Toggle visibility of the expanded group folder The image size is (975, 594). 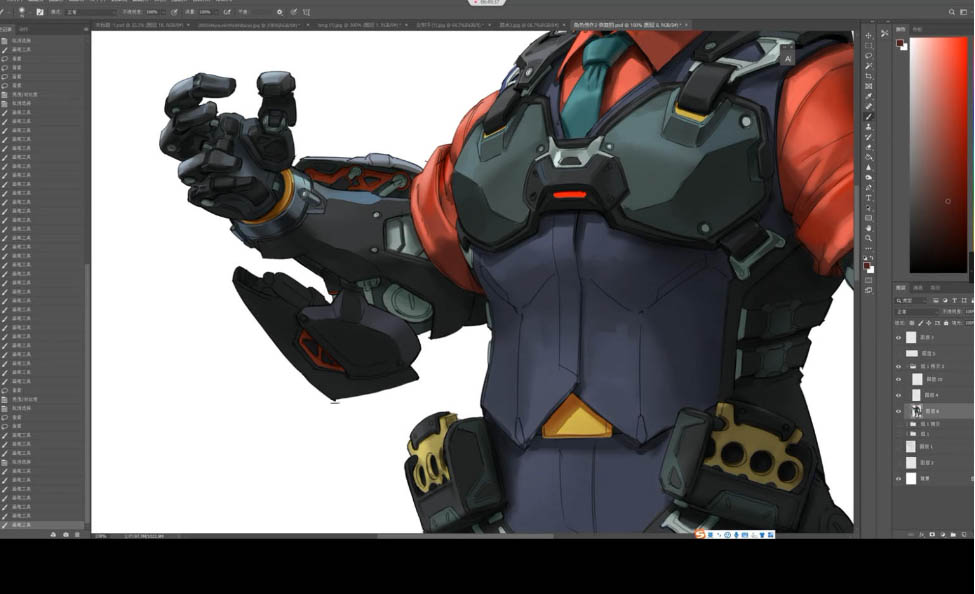tap(898, 366)
